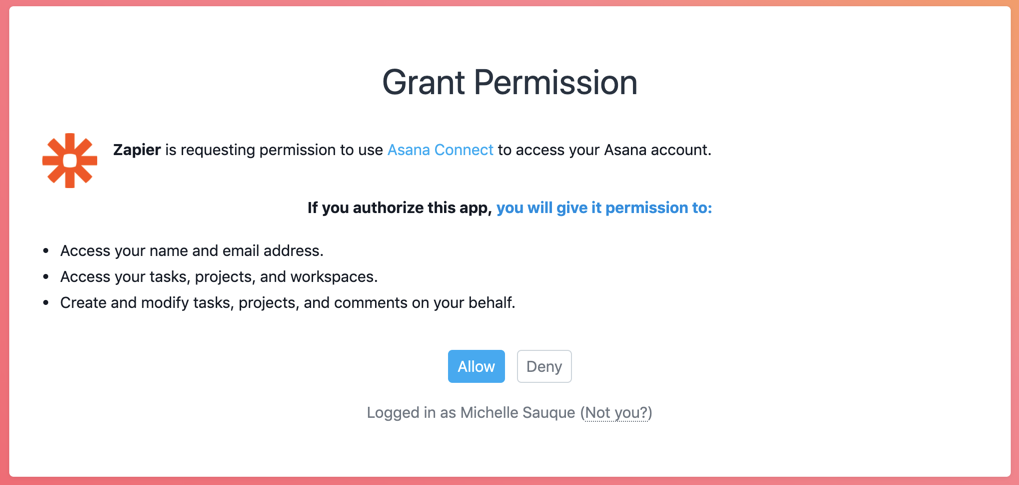This screenshot has height=485, width=1019.
Task: Select the bold Zapier app name
Action: point(137,150)
